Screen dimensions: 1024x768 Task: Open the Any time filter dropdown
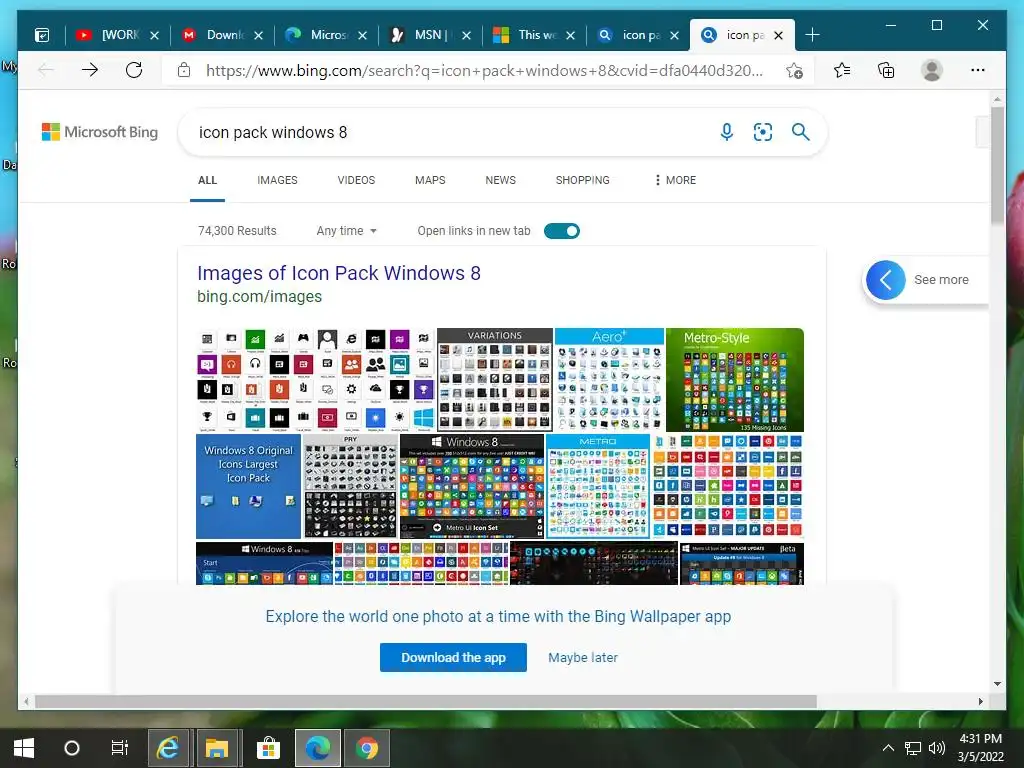[347, 231]
